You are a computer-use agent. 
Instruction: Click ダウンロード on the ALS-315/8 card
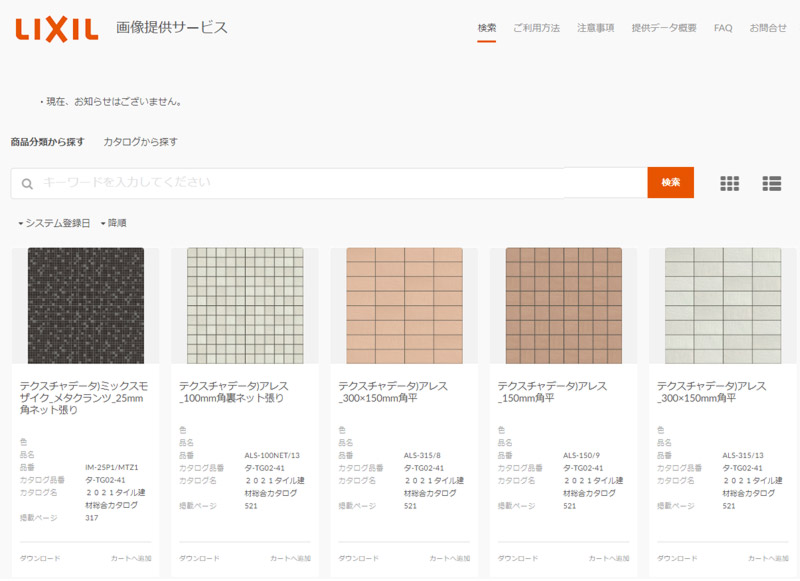pyautogui.click(x=359, y=559)
